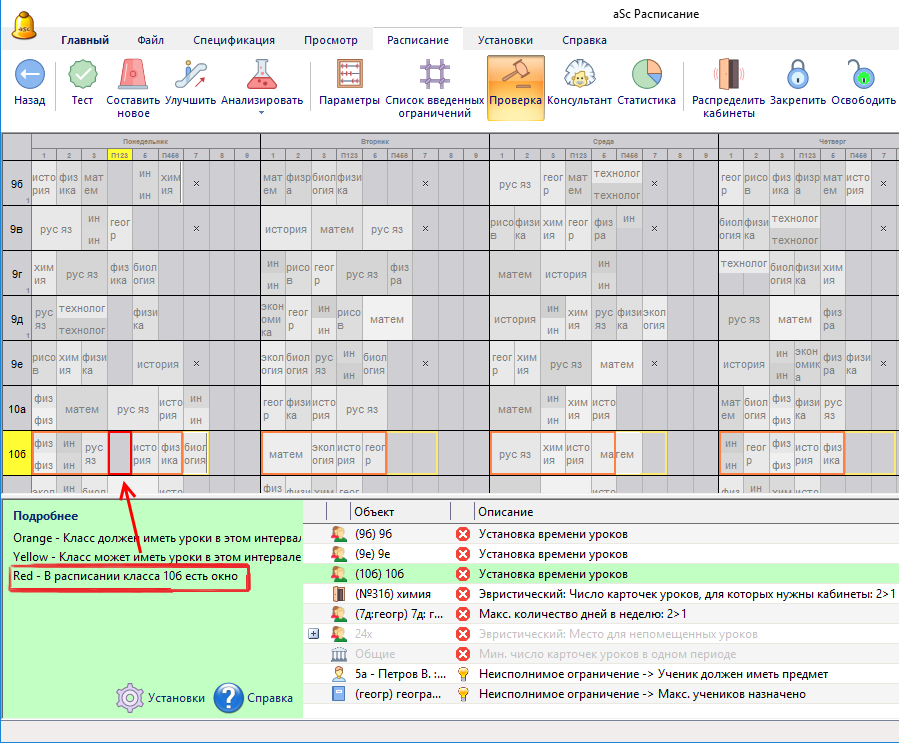Screen dimensions: 899x743
Task: Click Распределить кабинеты door icon
Action: tap(728, 75)
